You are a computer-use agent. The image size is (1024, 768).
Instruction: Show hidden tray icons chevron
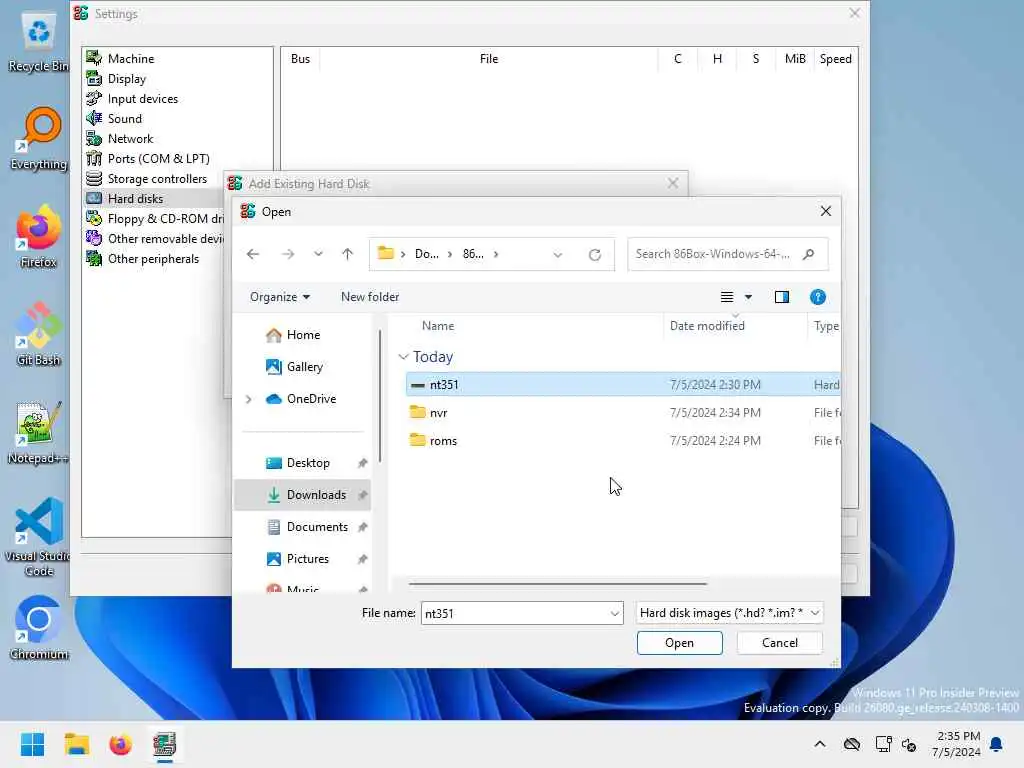(820, 744)
